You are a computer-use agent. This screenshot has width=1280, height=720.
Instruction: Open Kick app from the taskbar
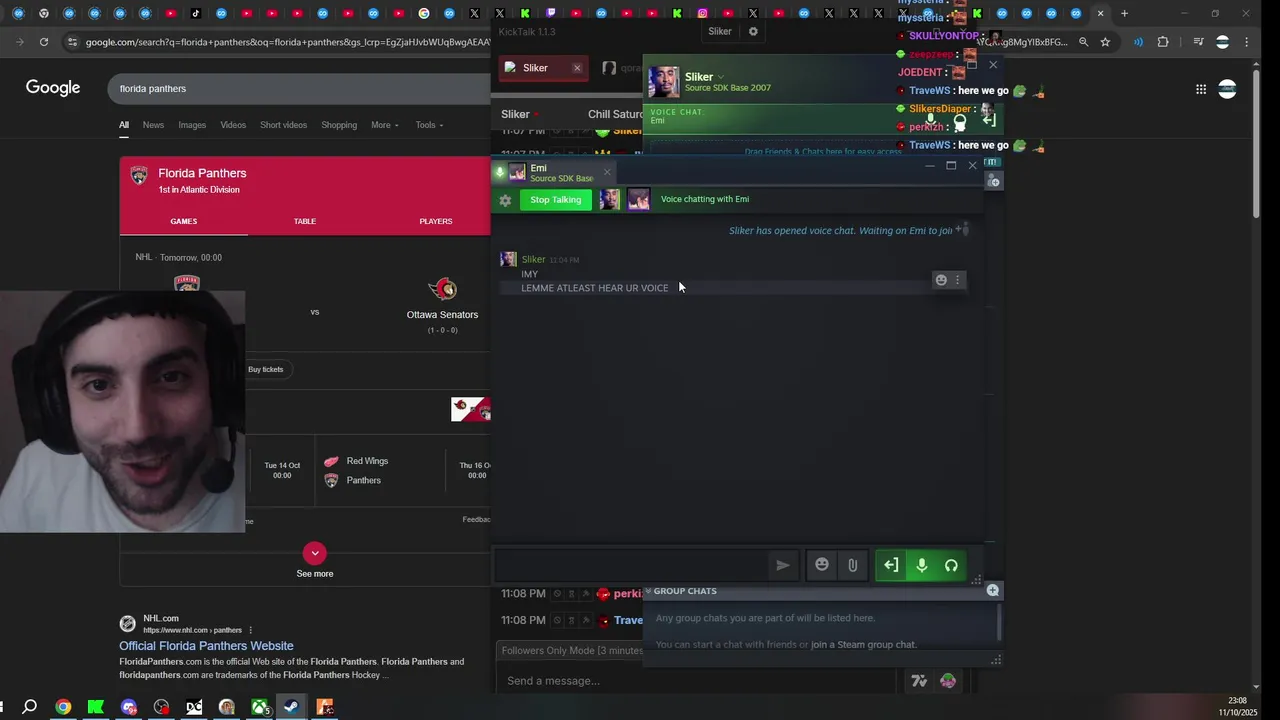(96, 707)
